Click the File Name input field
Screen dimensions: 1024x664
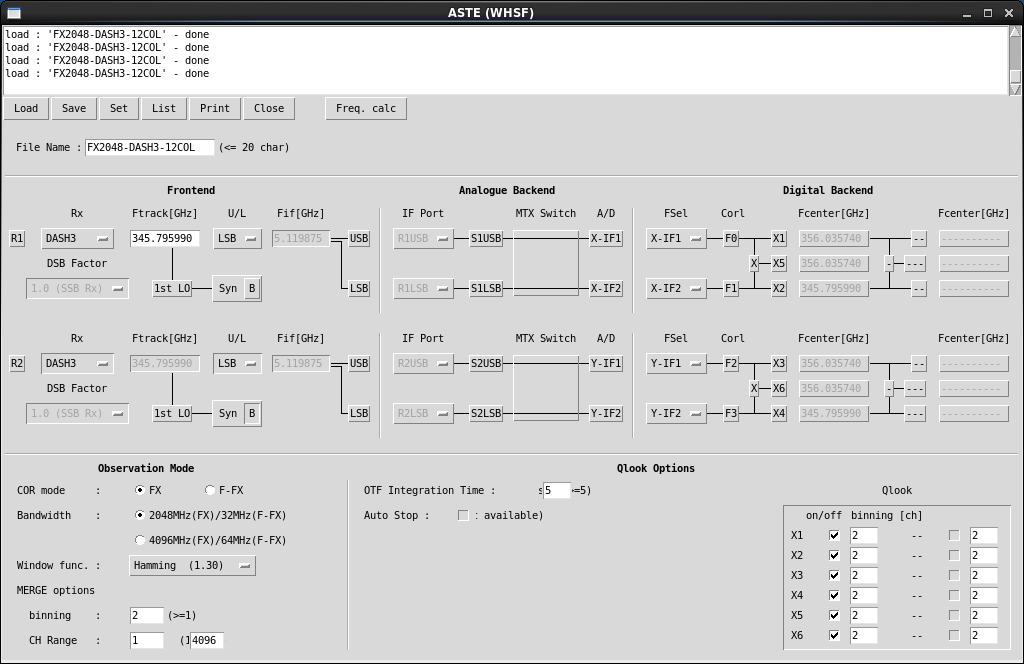(x=150, y=148)
